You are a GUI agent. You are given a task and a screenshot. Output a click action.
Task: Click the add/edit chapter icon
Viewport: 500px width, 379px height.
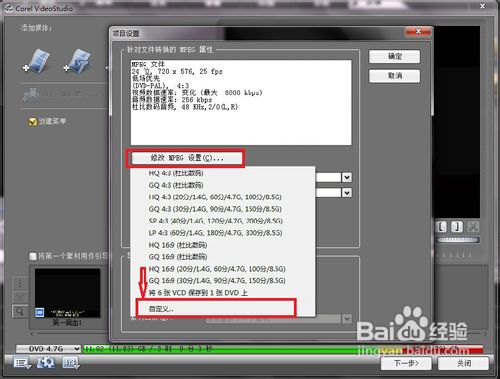31,95
